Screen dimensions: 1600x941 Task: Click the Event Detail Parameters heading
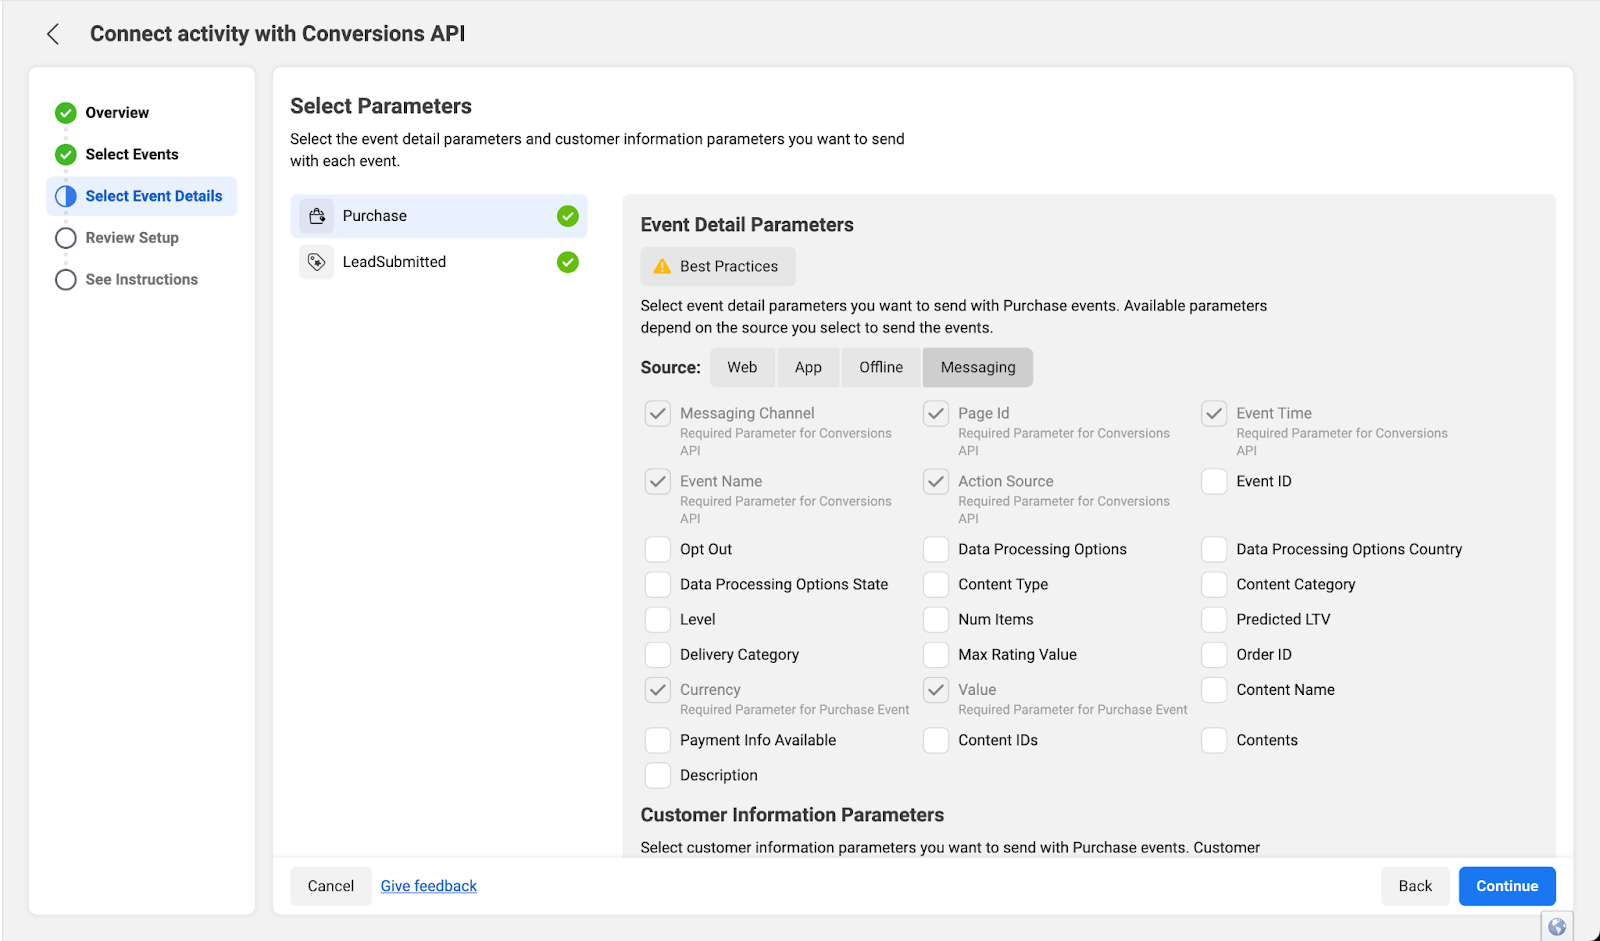747,225
